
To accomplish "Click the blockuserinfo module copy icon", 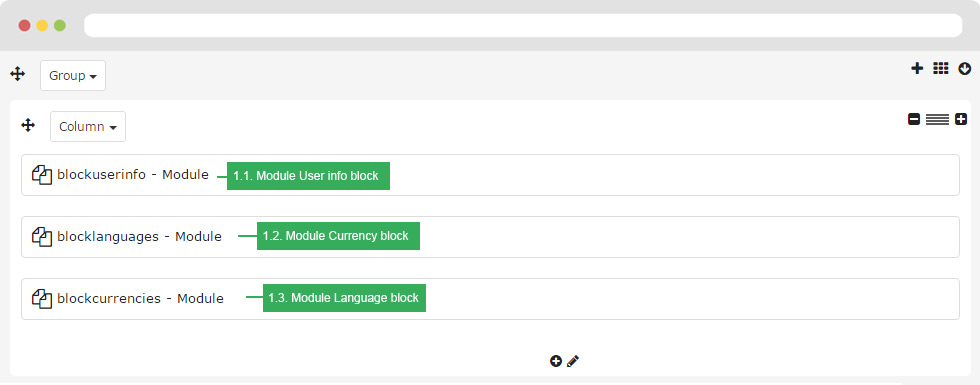I will click(x=42, y=175).
